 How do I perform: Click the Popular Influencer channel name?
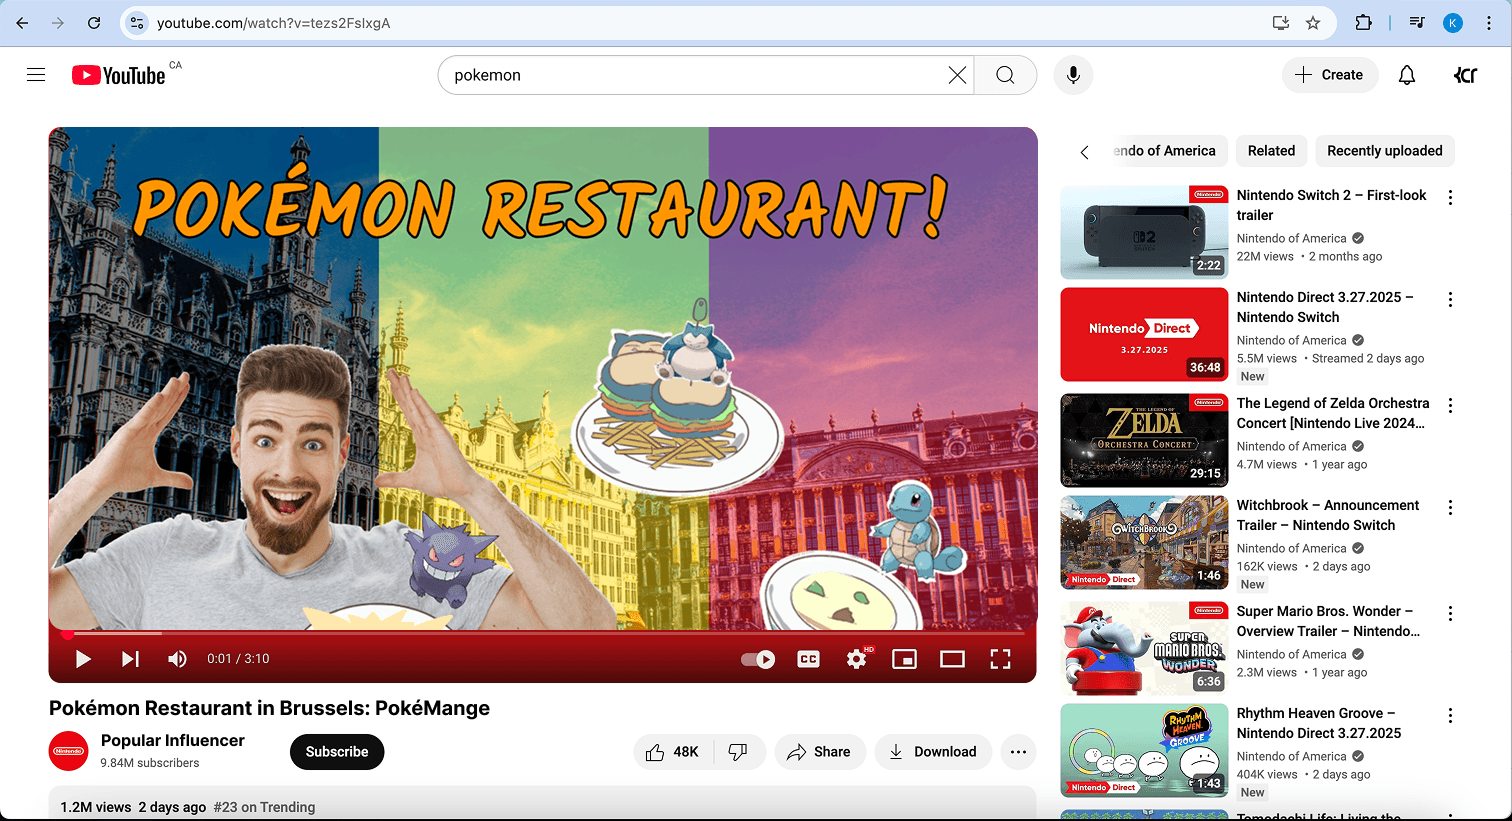(x=173, y=740)
